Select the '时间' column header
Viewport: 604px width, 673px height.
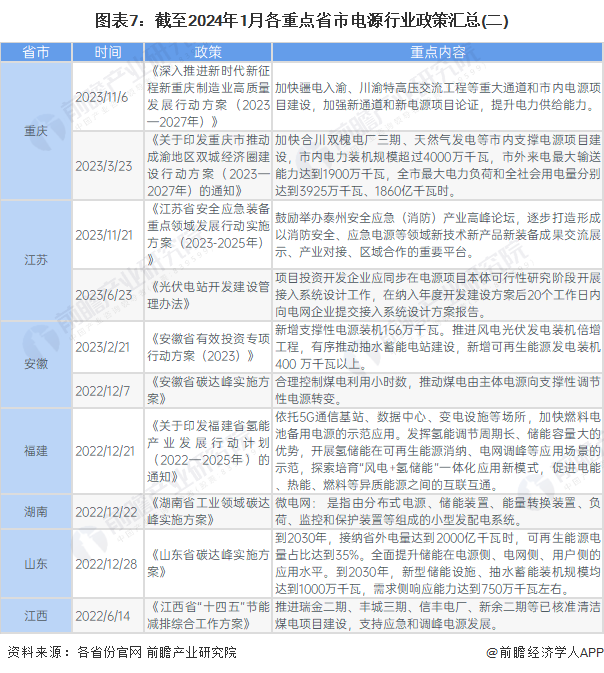tap(108, 52)
